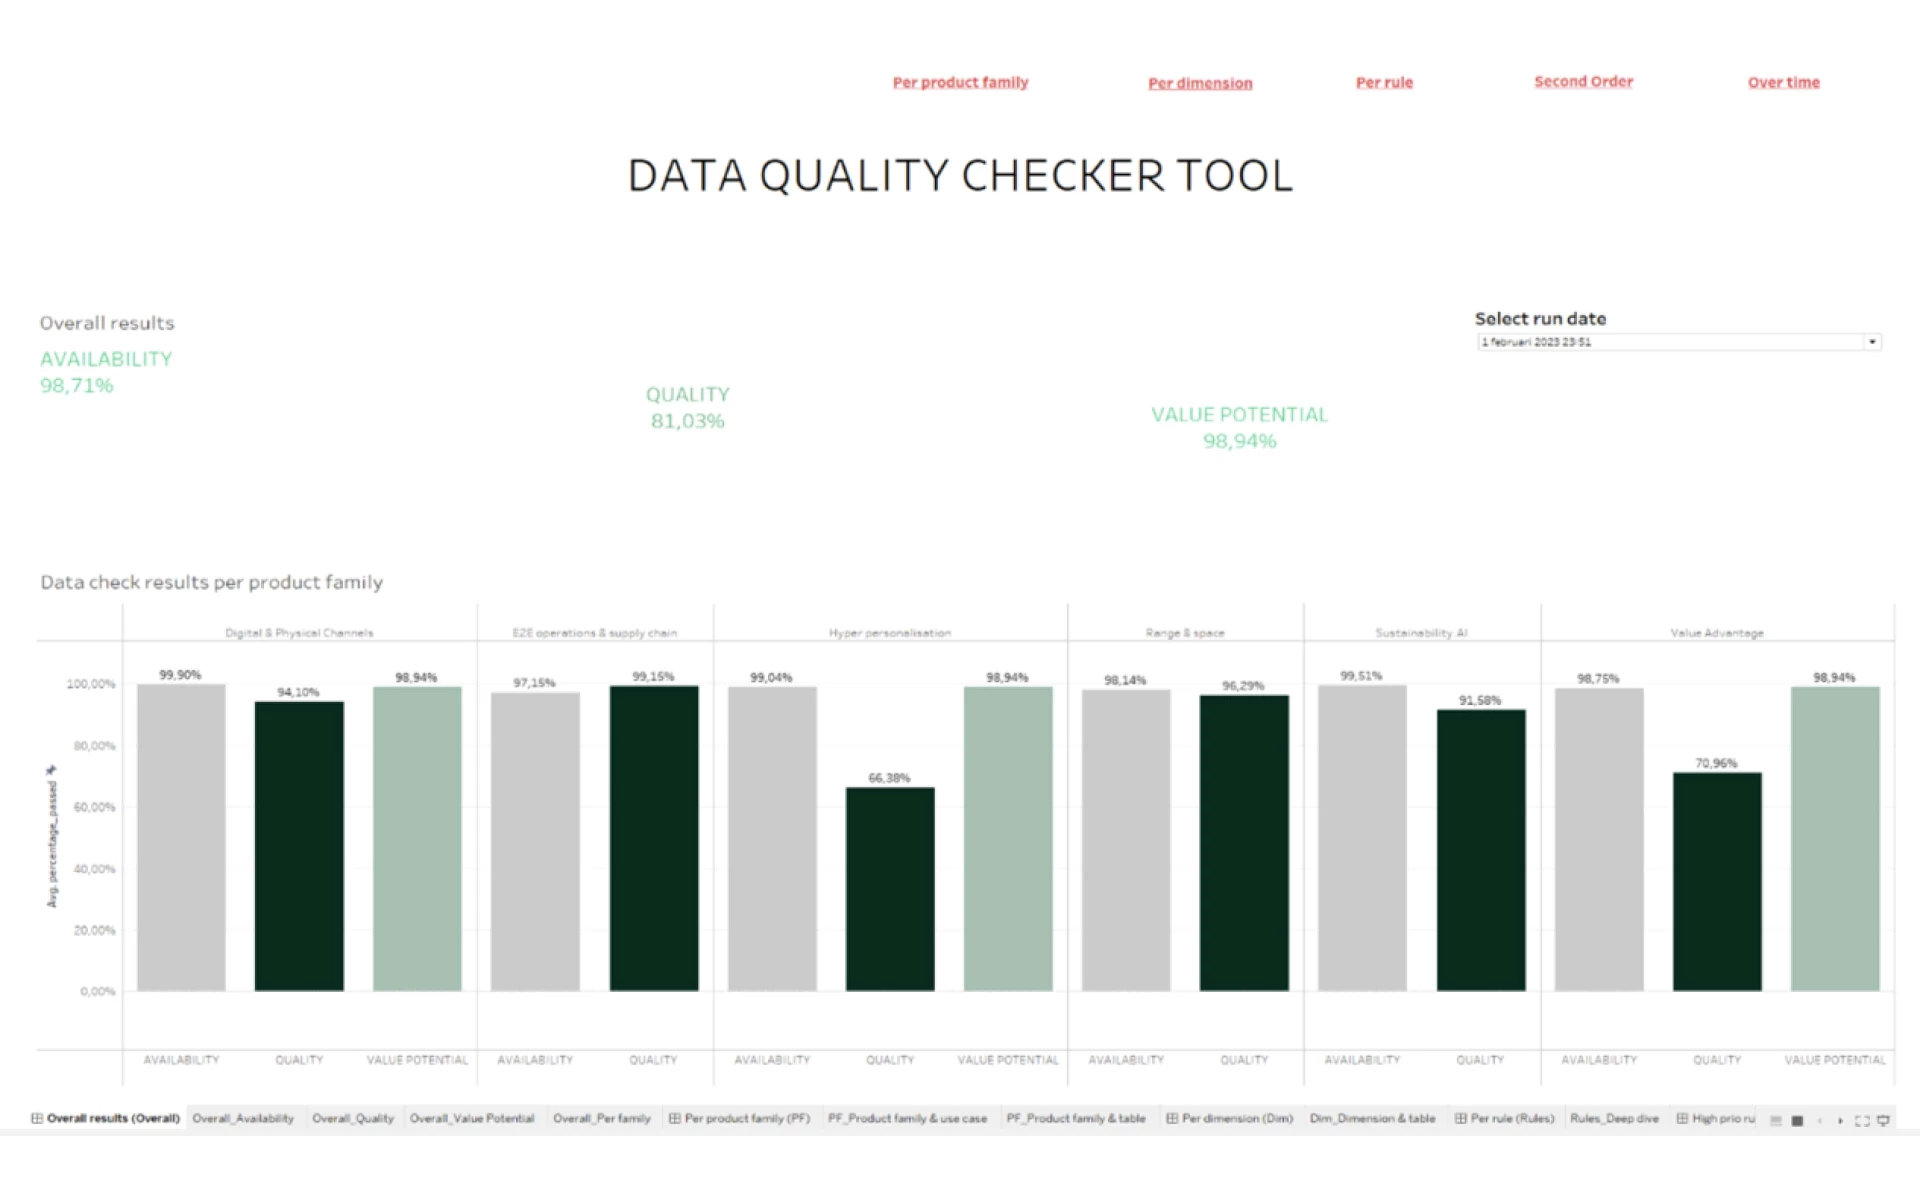1920x1200 pixels.
Task: Open the Overall_Per family sheet tab
Action: coord(602,1118)
